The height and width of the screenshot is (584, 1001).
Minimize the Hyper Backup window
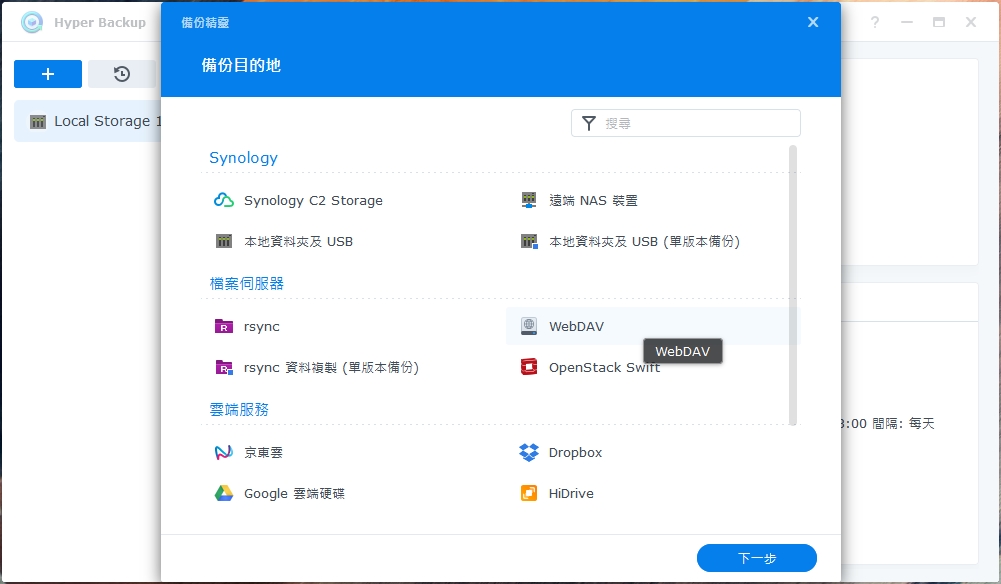pyautogui.click(x=907, y=22)
